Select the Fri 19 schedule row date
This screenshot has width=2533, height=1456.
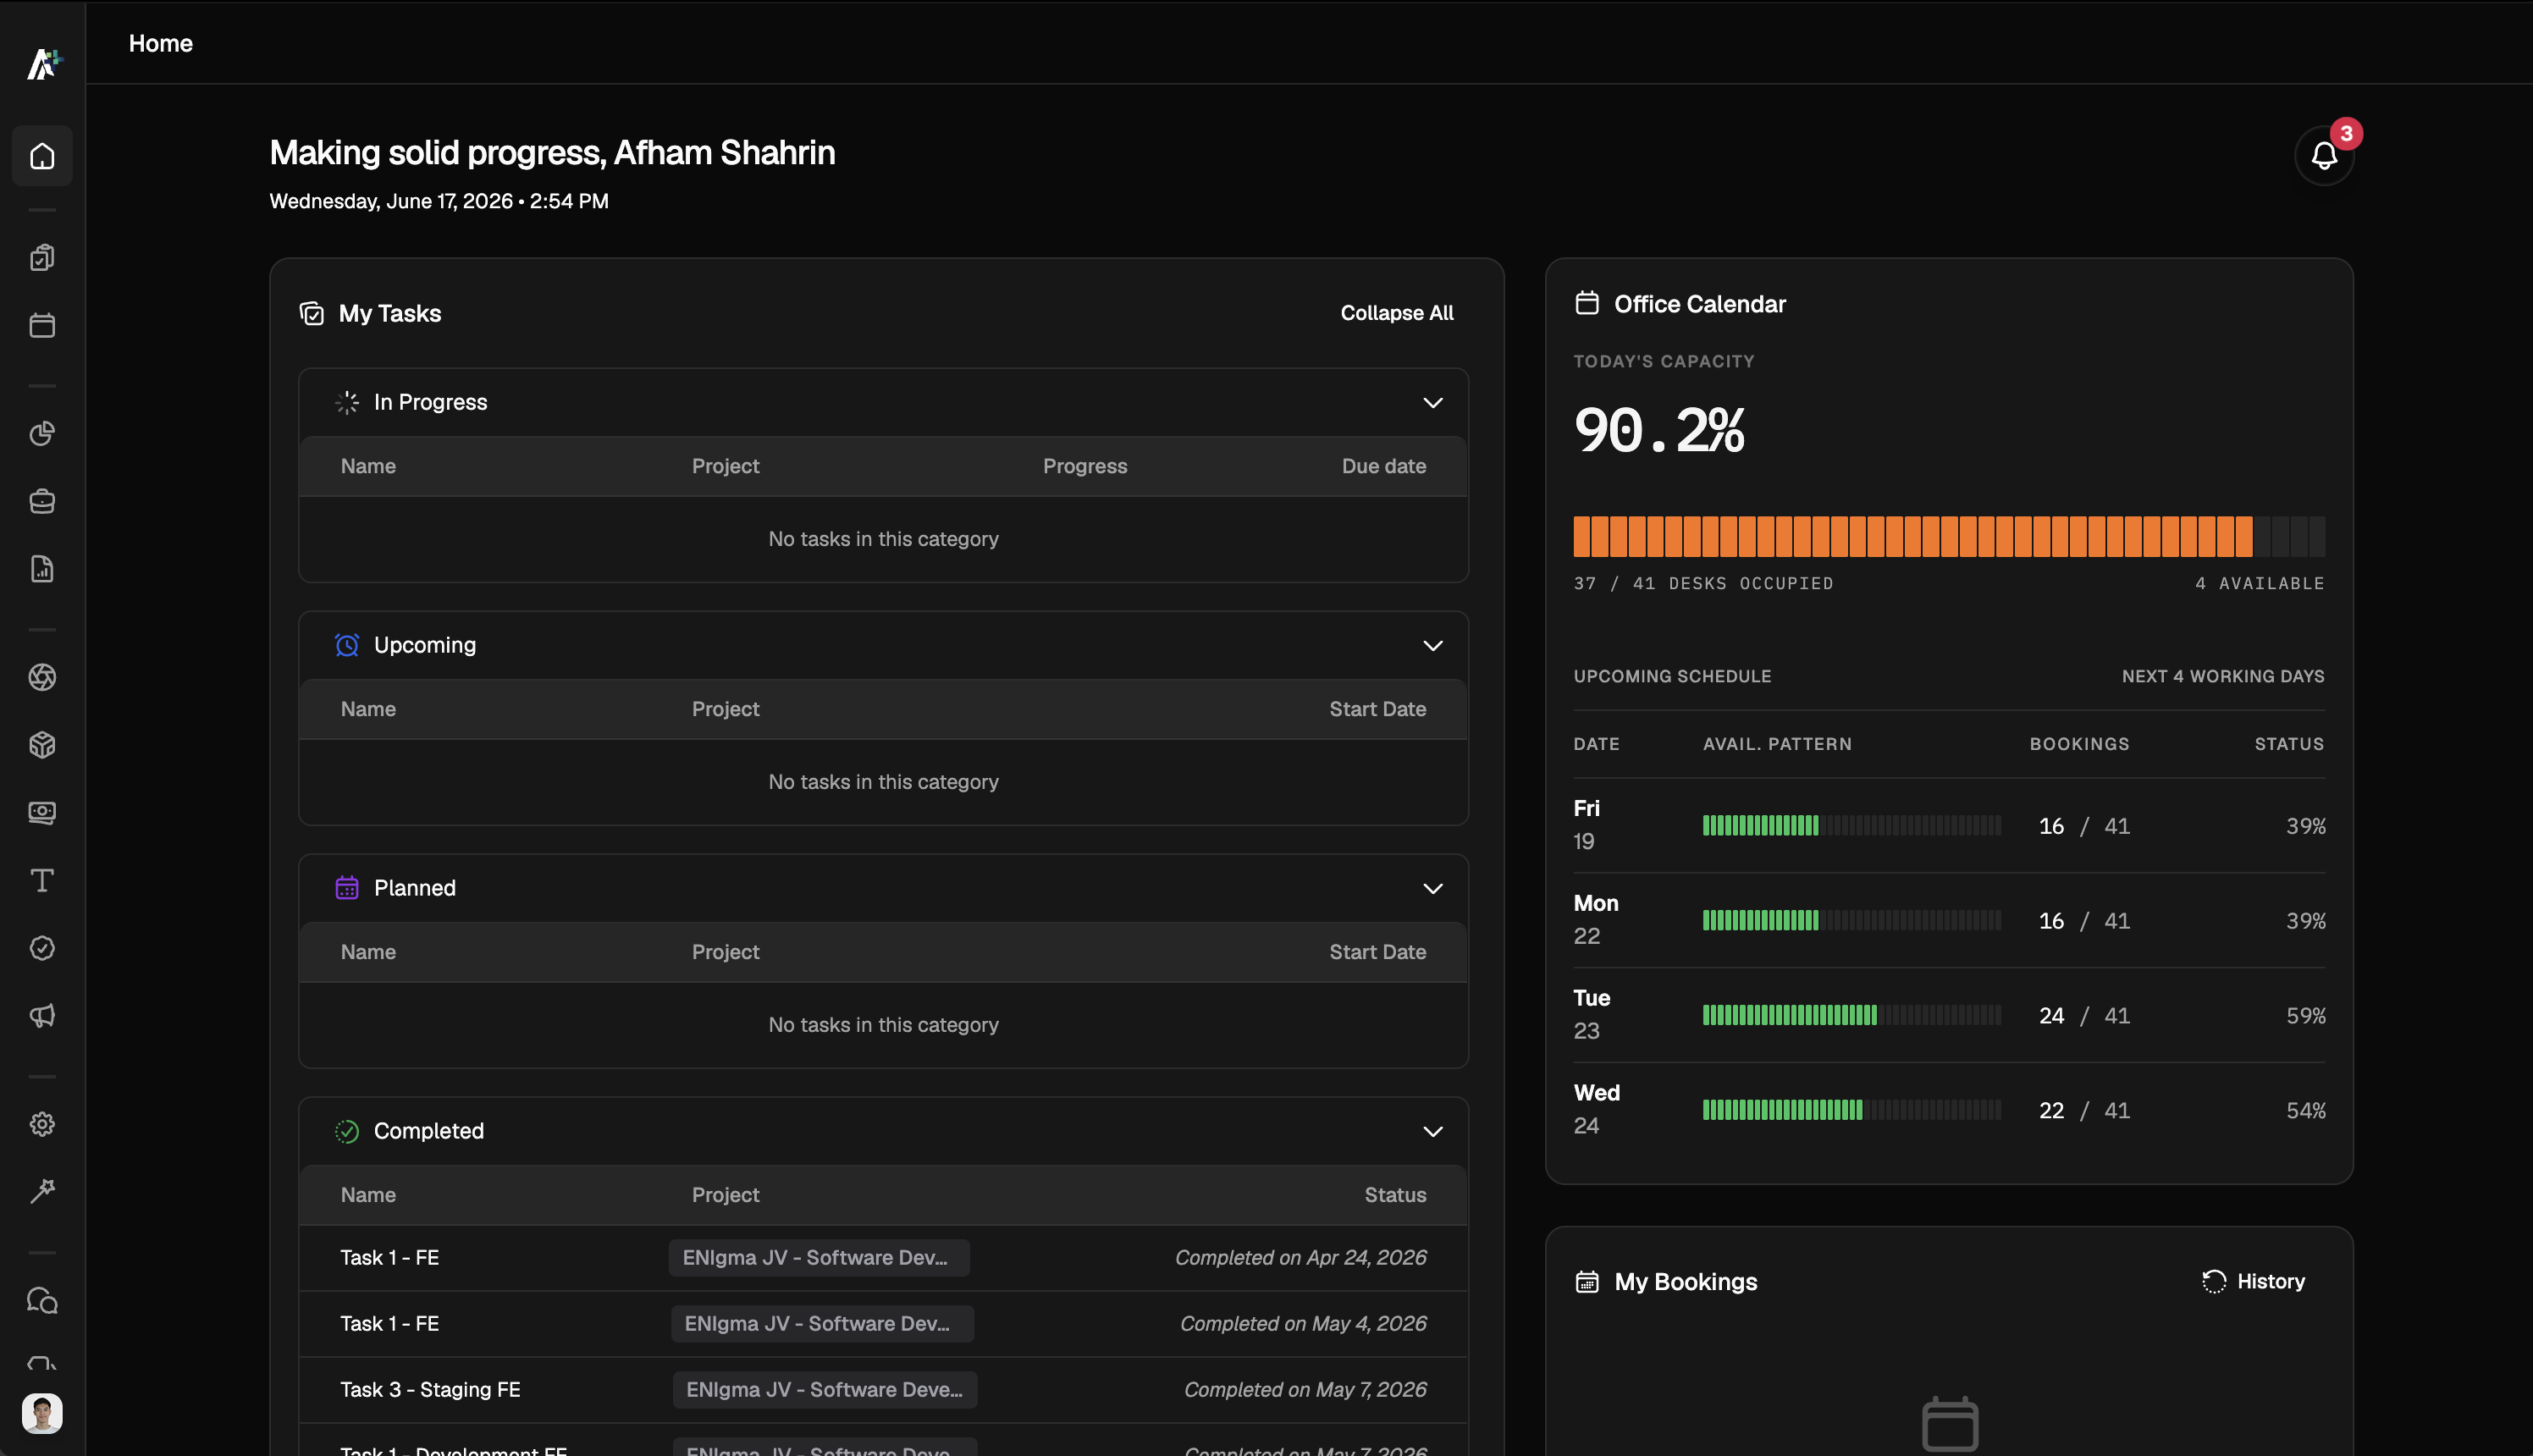(x=1587, y=824)
